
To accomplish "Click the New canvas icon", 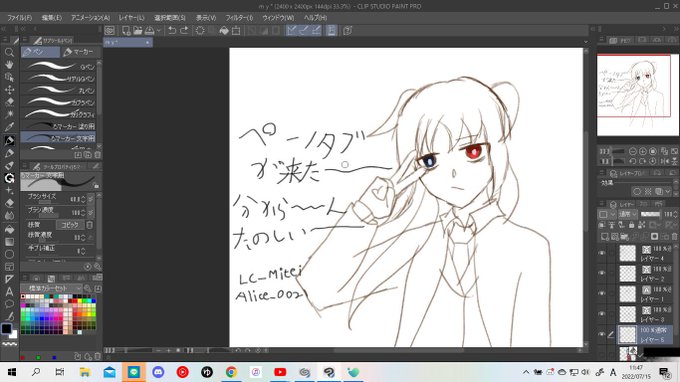I will point(126,30).
